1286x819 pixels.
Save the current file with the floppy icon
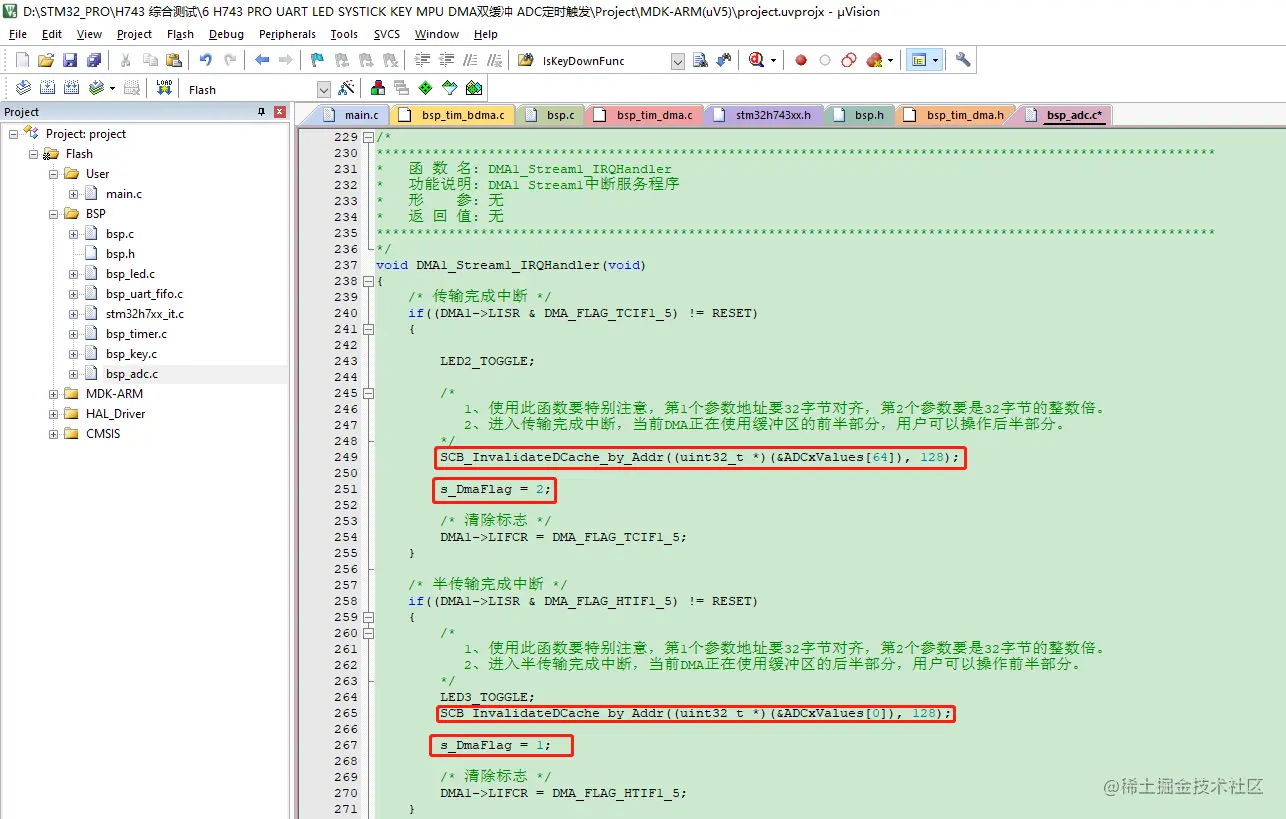pos(70,60)
